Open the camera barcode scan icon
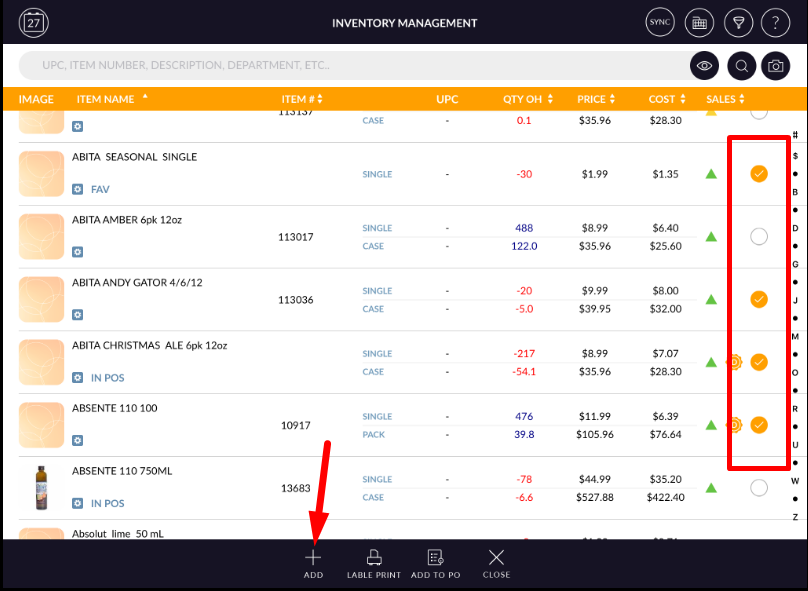This screenshot has width=808, height=591. coord(775,66)
